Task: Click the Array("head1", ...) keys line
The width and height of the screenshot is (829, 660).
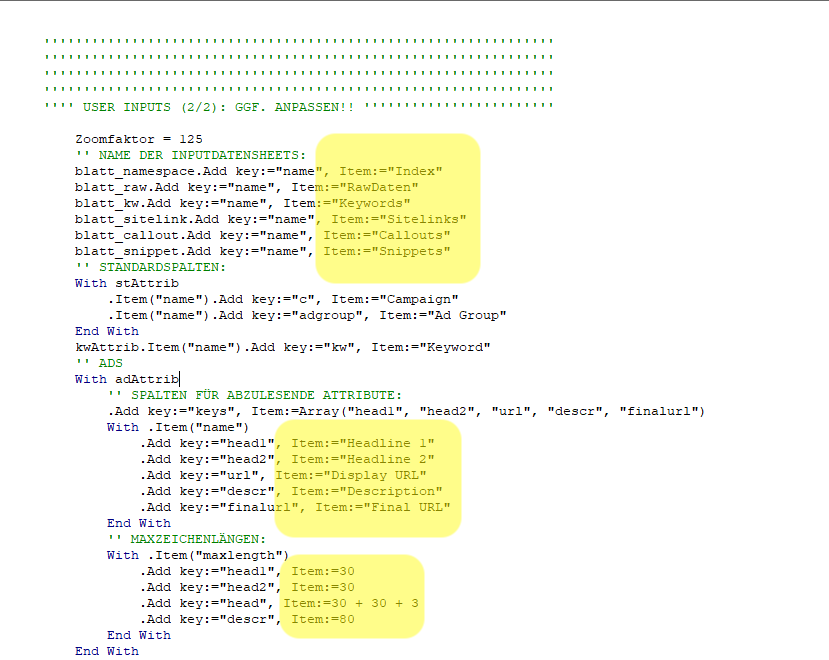Action: 405,411
